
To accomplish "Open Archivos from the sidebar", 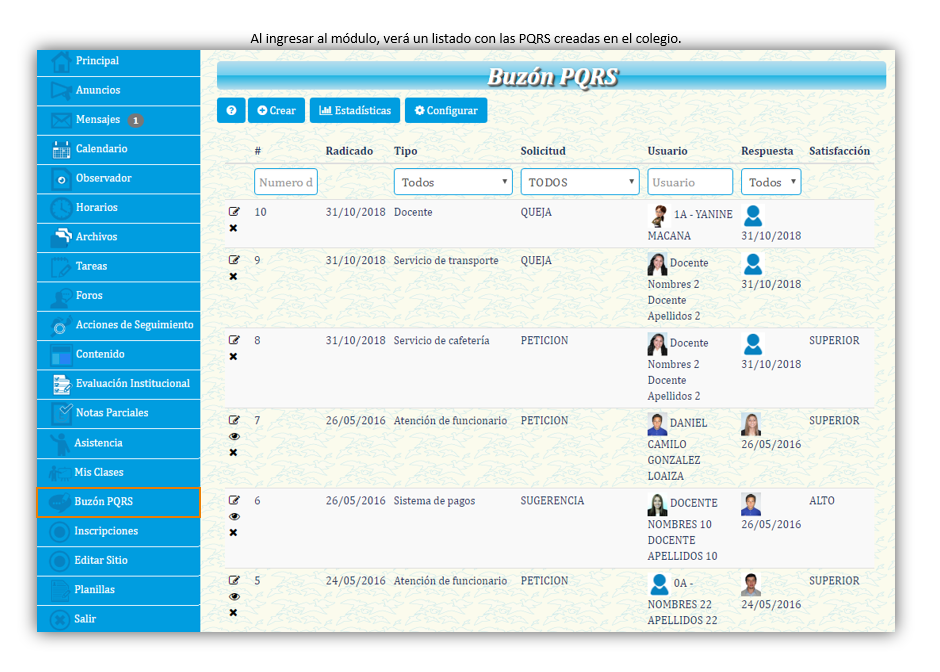I will tap(118, 237).
